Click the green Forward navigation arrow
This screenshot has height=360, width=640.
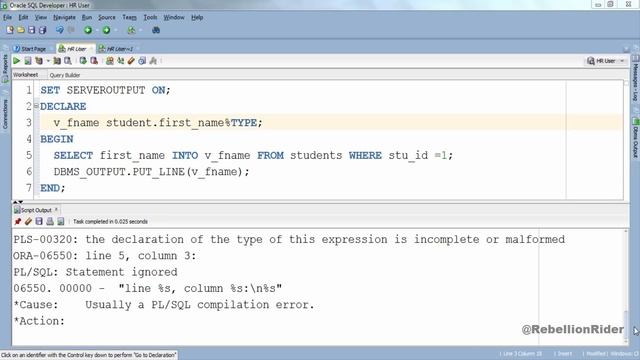coord(106,30)
